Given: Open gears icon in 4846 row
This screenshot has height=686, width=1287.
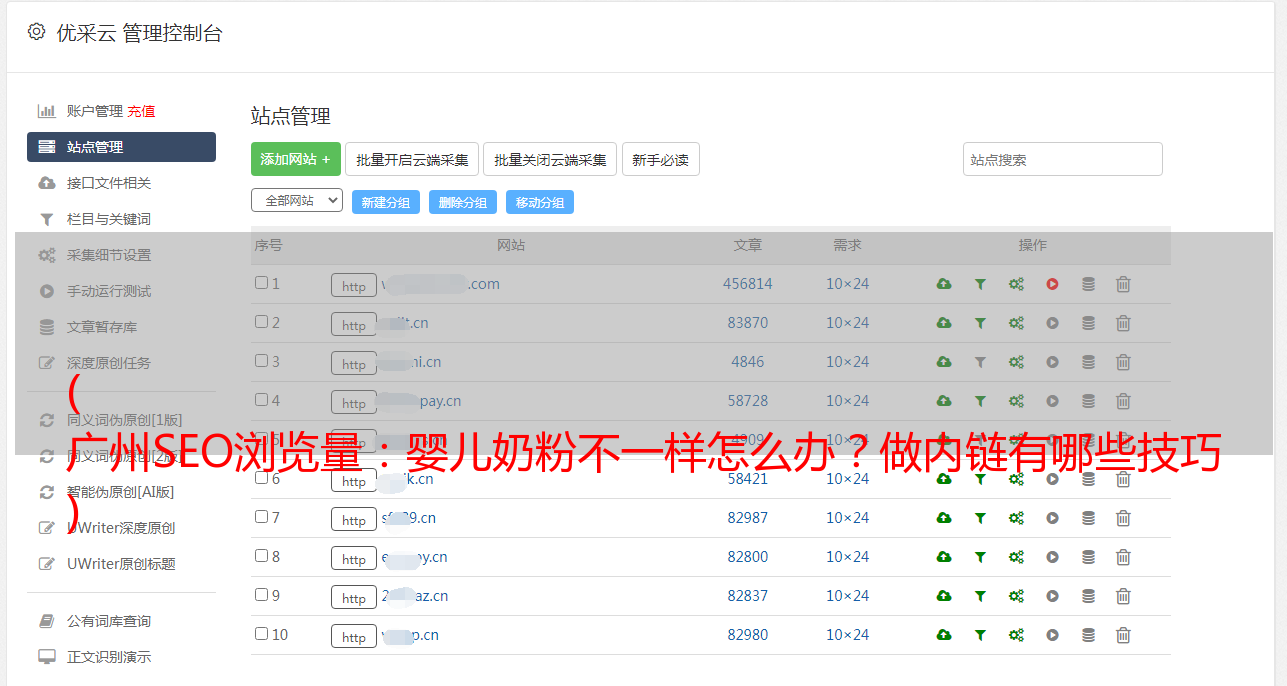Looking at the screenshot, I should click(x=1016, y=362).
